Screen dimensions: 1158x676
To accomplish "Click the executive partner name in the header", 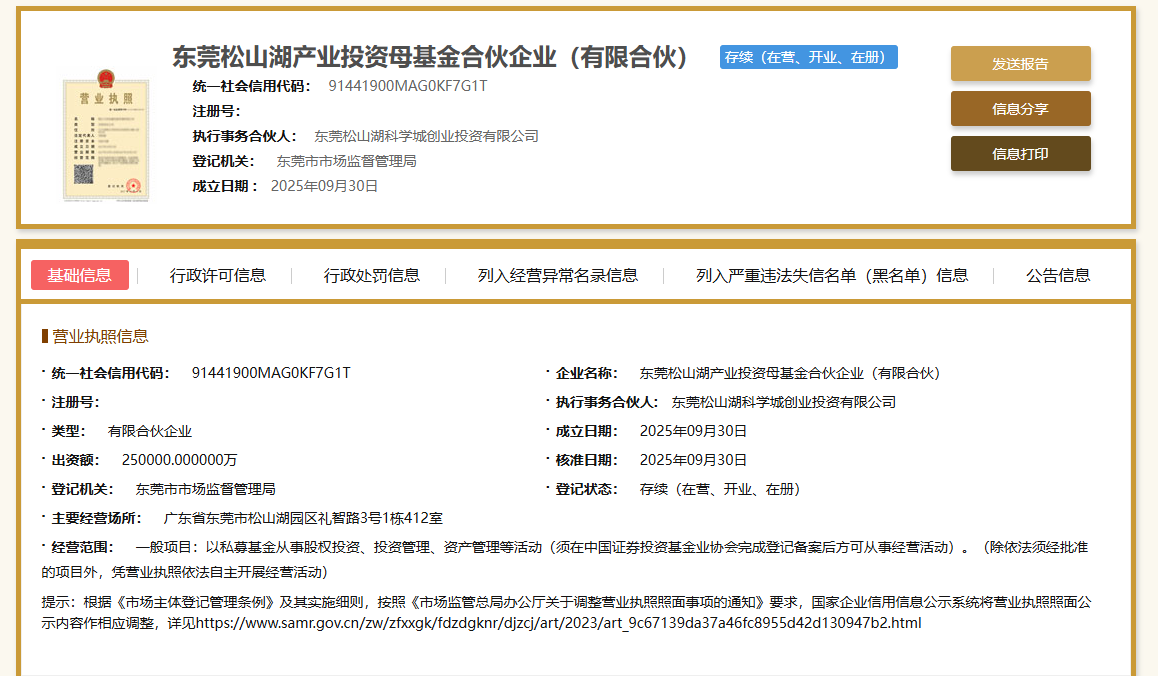I will 426,136.
